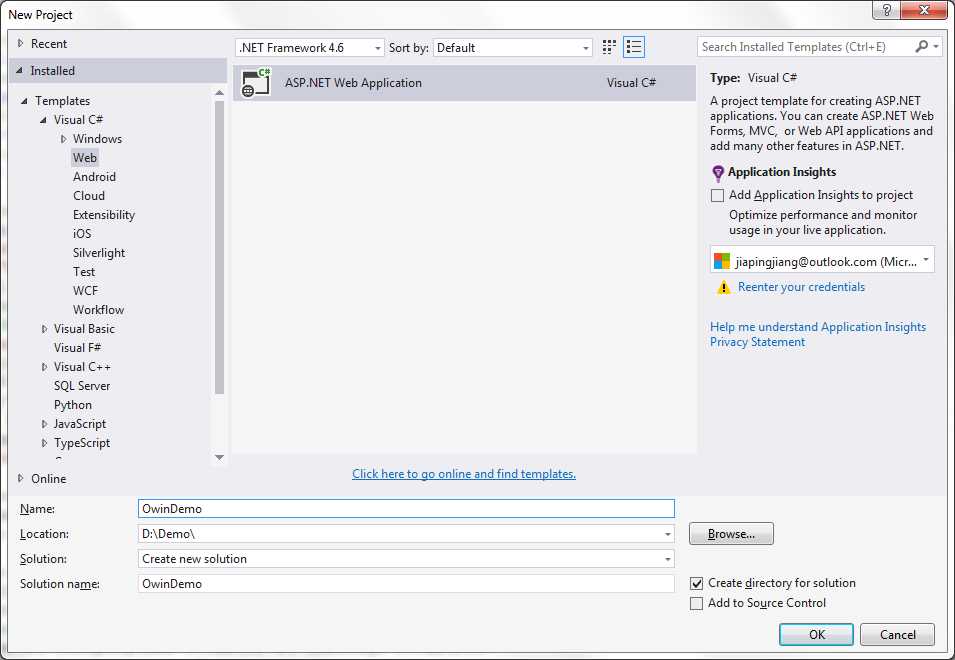Open the Location path dropdown
The image size is (955, 660).
668,534
